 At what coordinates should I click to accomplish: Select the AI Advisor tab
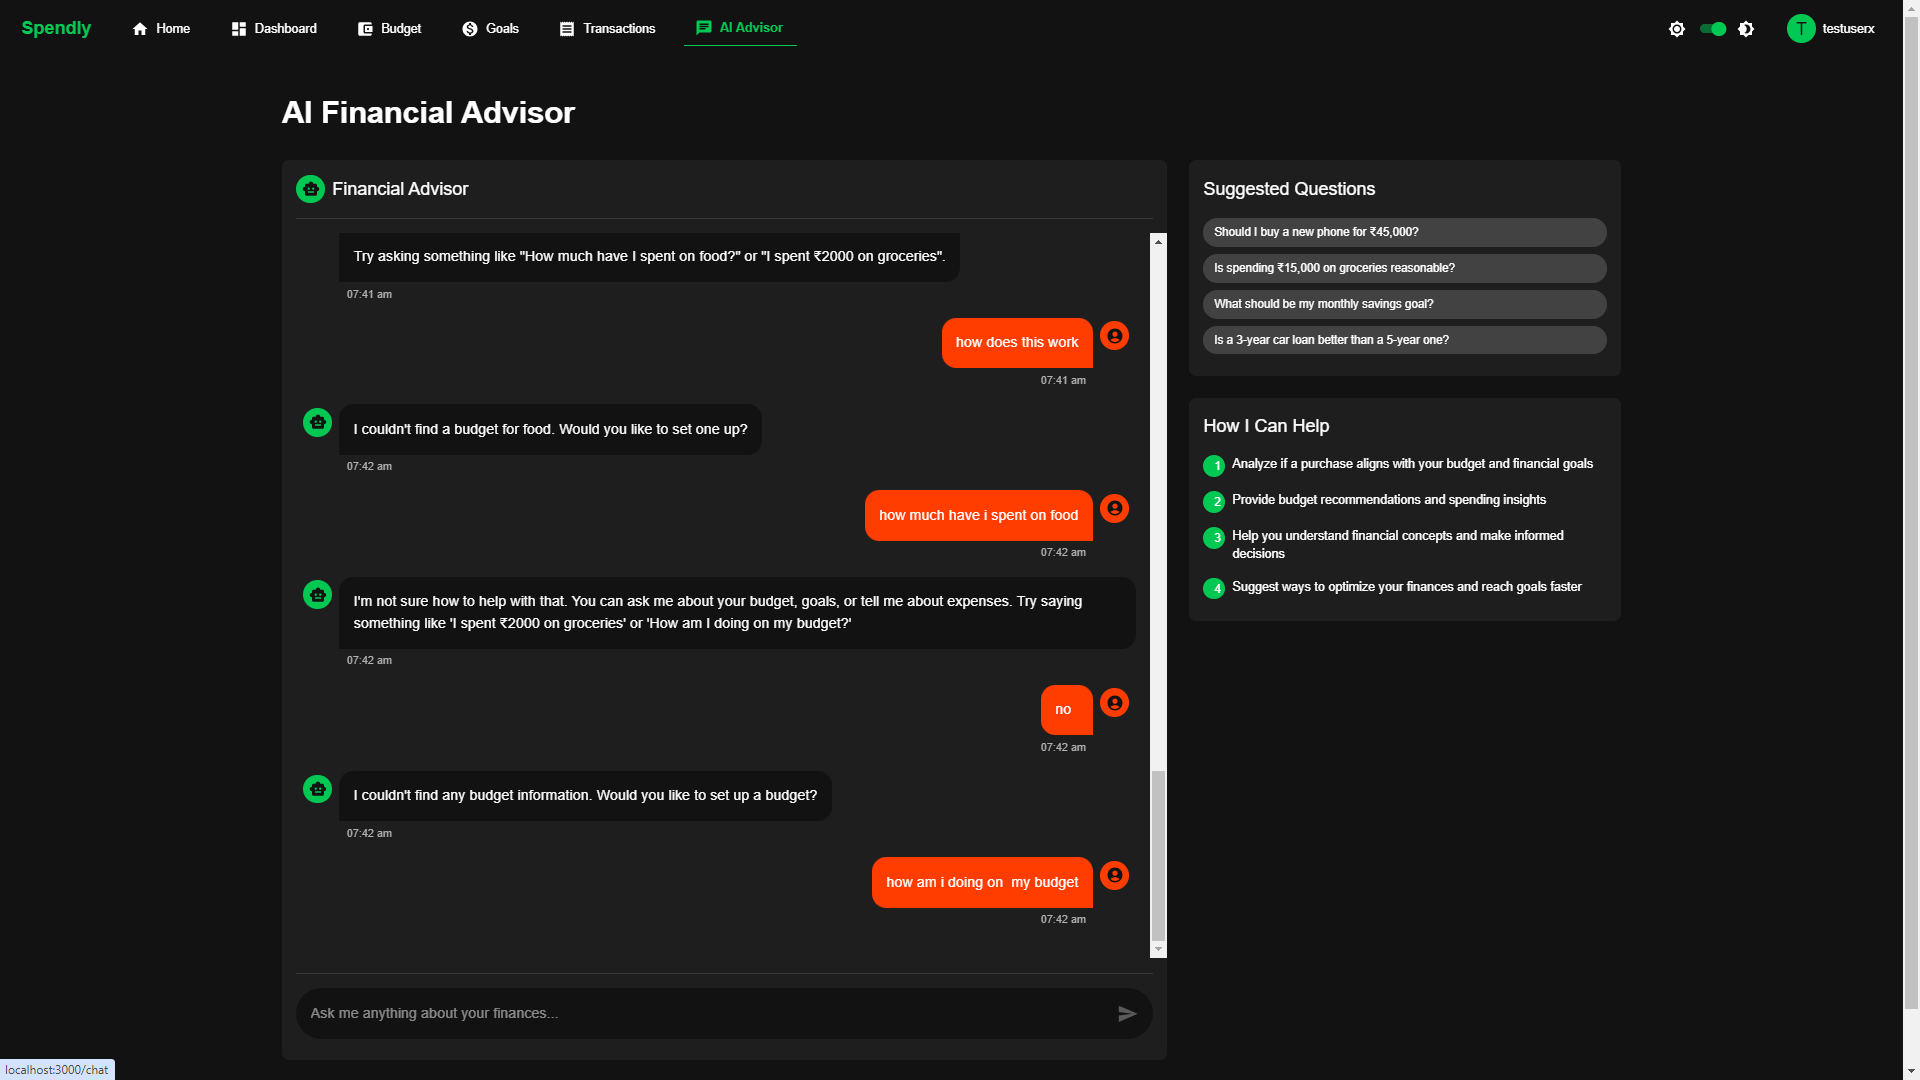[740, 28]
